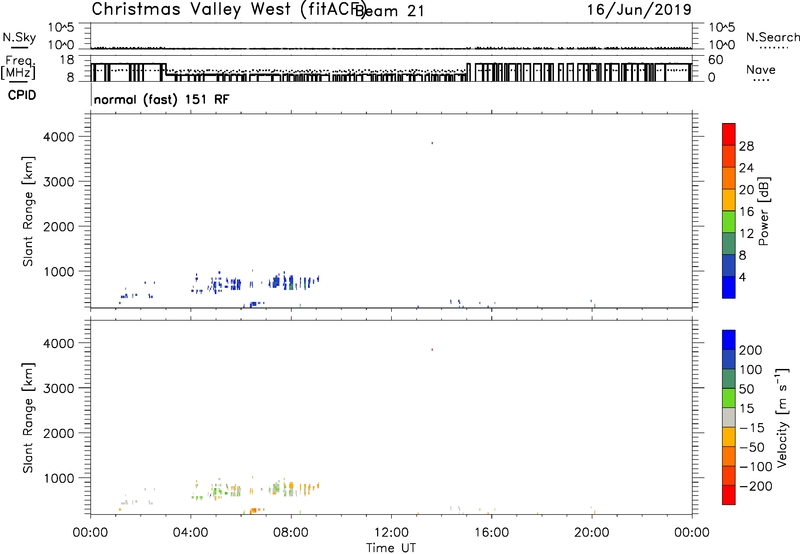
Task: Click the '18' frequency axis tick label
Action: point(67,60)
